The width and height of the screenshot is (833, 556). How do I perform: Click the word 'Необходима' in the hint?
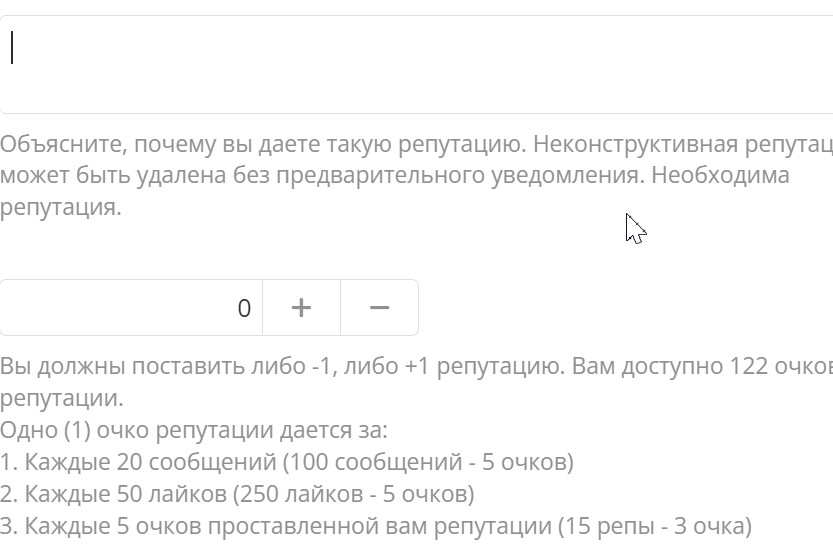tap(720, 175)
